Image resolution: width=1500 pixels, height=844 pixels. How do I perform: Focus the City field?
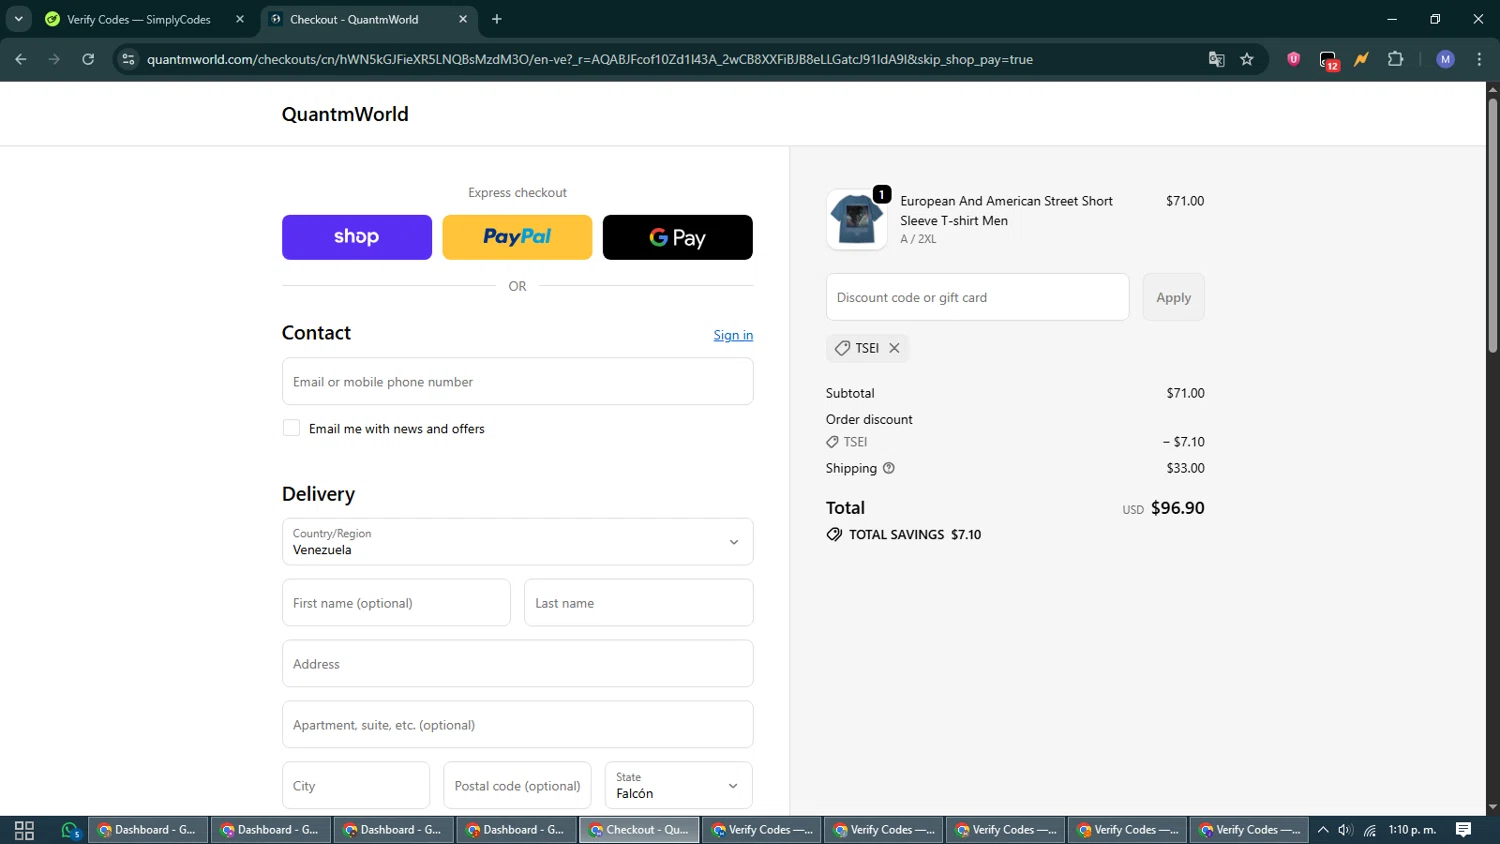pyautogui.click(x=356, y=786)
